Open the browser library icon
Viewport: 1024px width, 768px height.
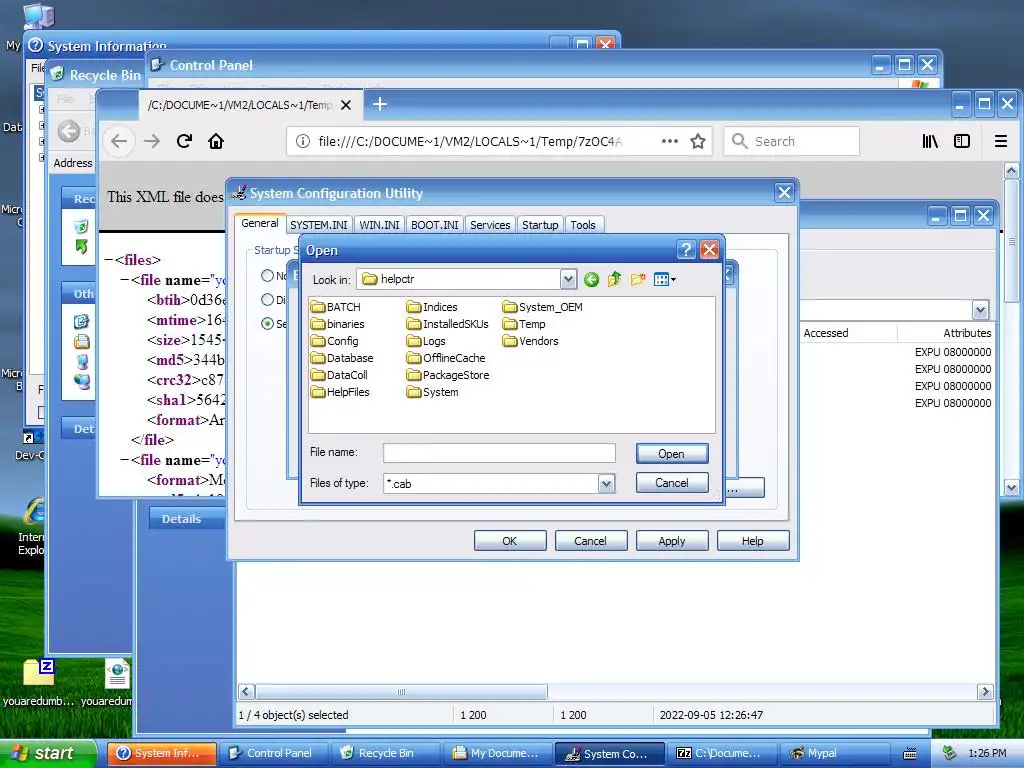[x=930, y=141]
